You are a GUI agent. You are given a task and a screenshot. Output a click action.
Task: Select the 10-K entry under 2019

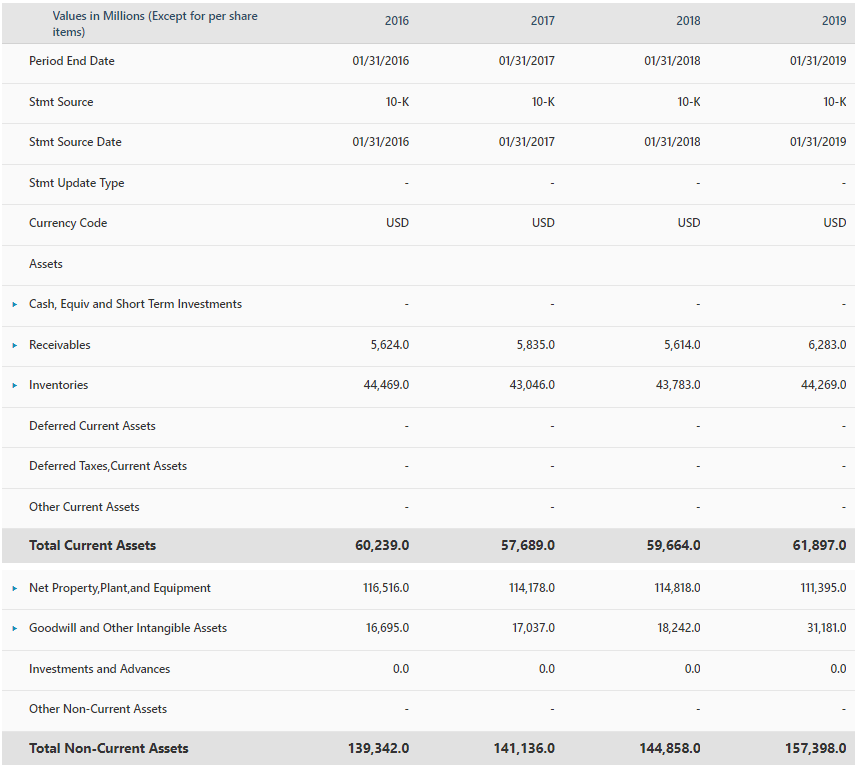click(833, 101)
